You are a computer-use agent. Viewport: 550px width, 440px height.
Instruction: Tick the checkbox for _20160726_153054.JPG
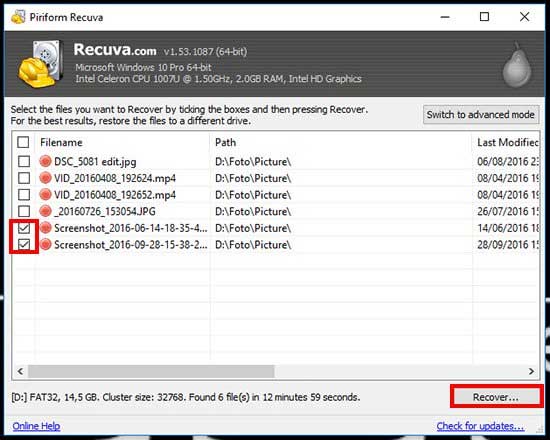point(24,211)
